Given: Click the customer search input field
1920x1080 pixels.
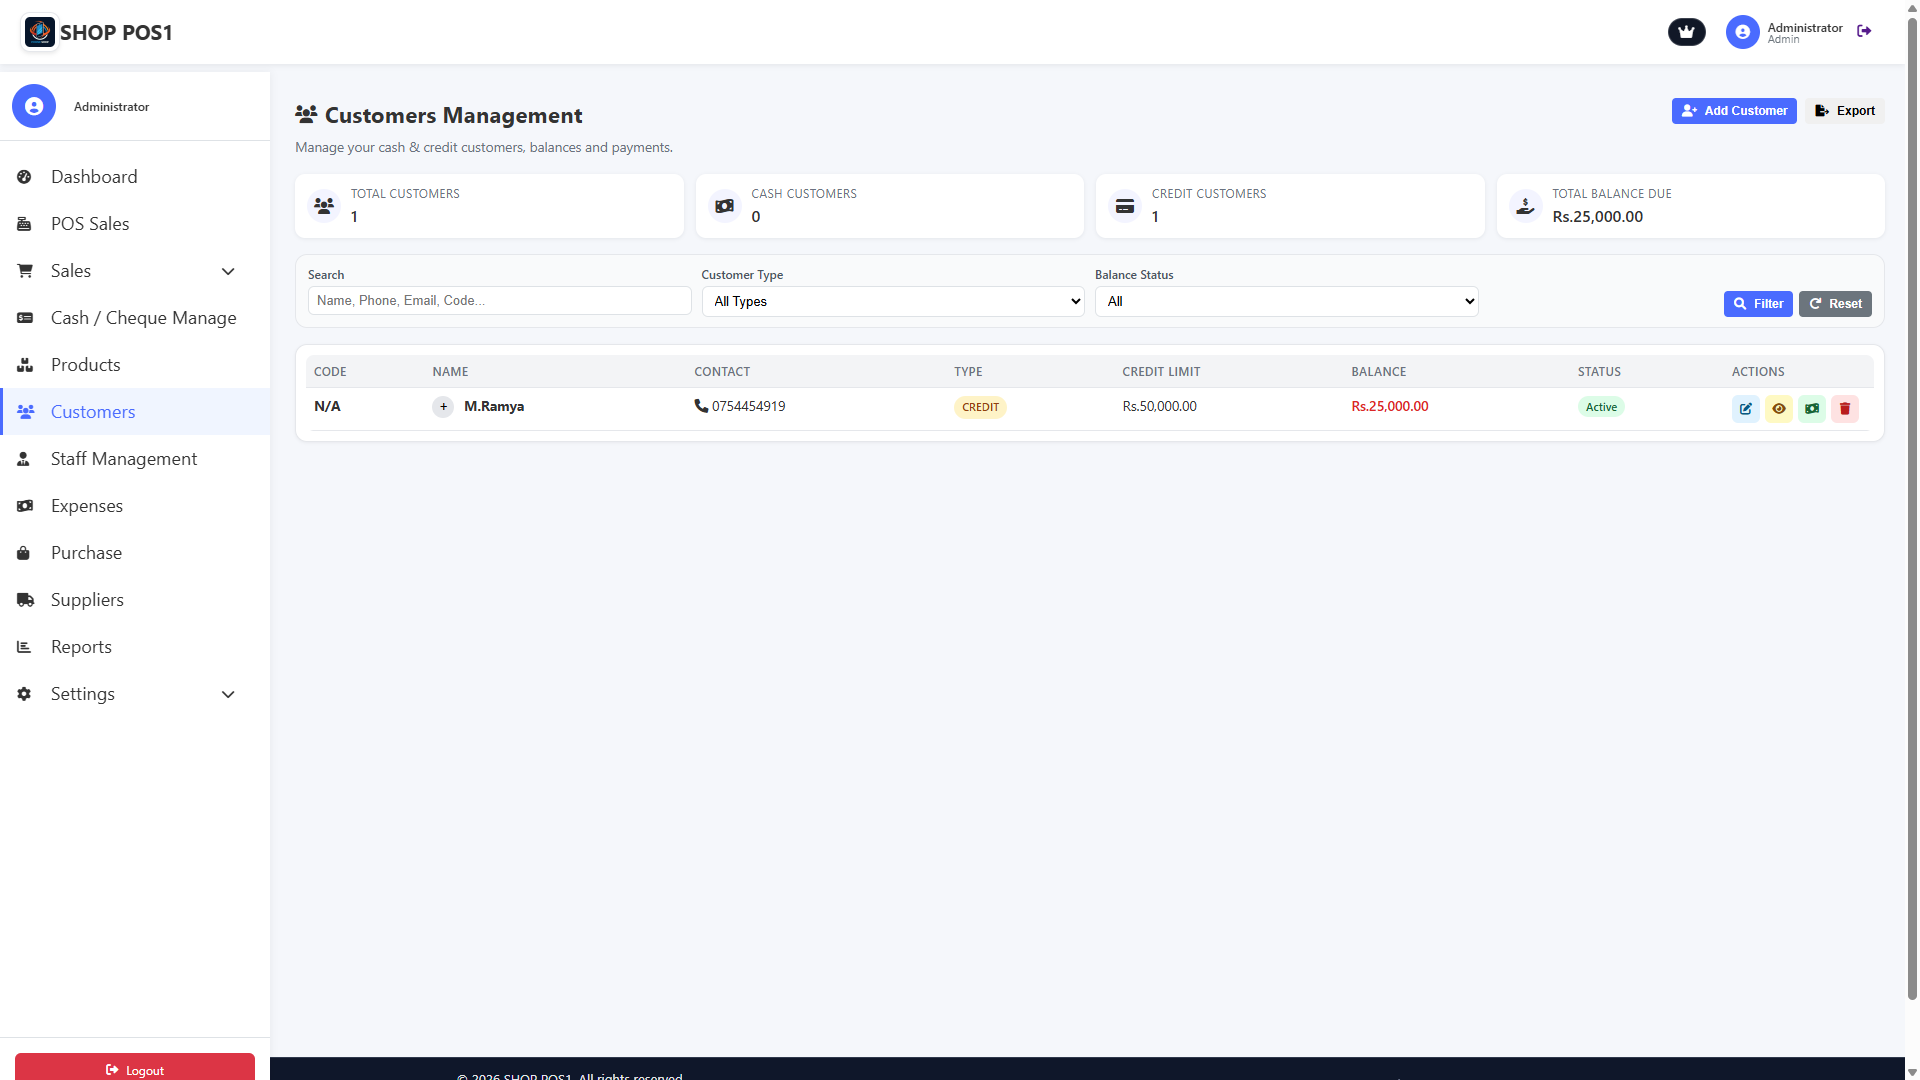Looking at the screenshot, I should click(x=499, y=301).
